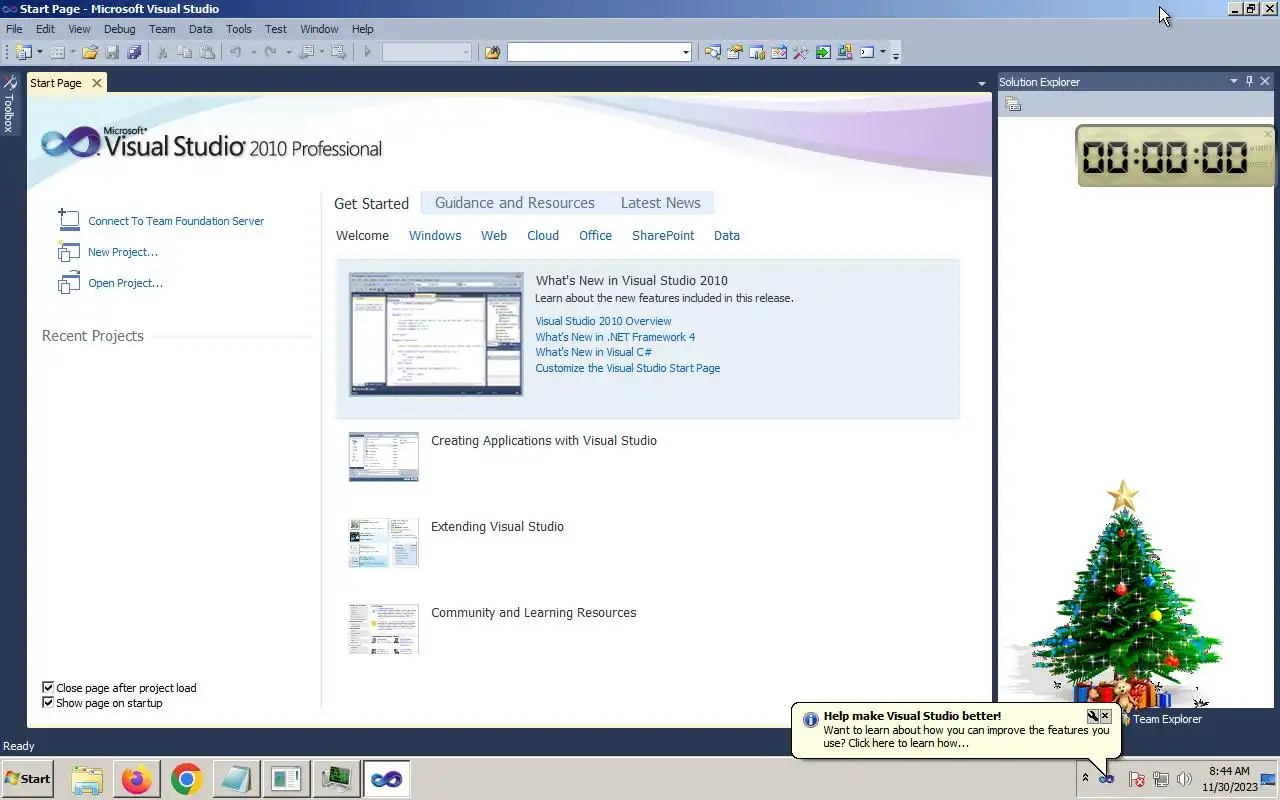Open the solution configurations combo box
Screen dimensions: 1280x800
pyautogui.click(x=427, y=52)
